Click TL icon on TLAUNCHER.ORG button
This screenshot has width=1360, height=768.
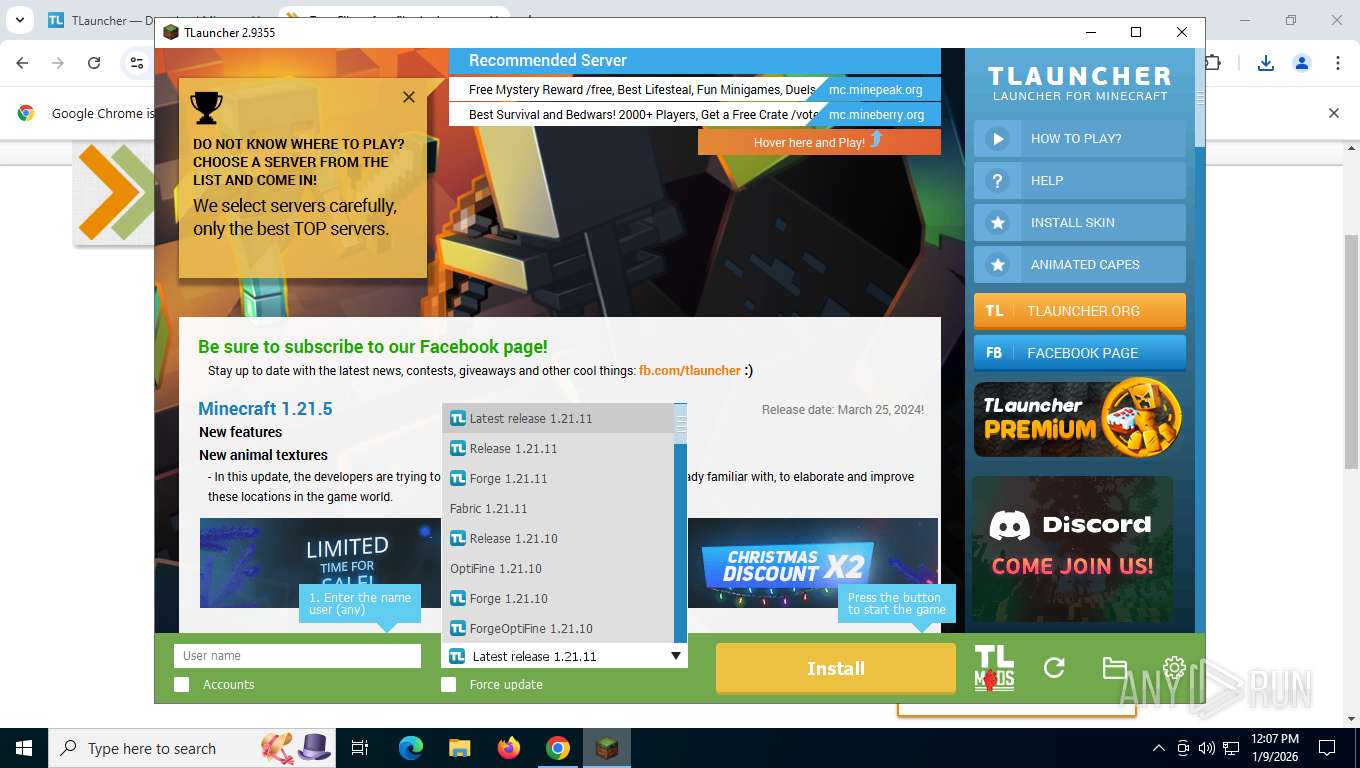point(994,311)
